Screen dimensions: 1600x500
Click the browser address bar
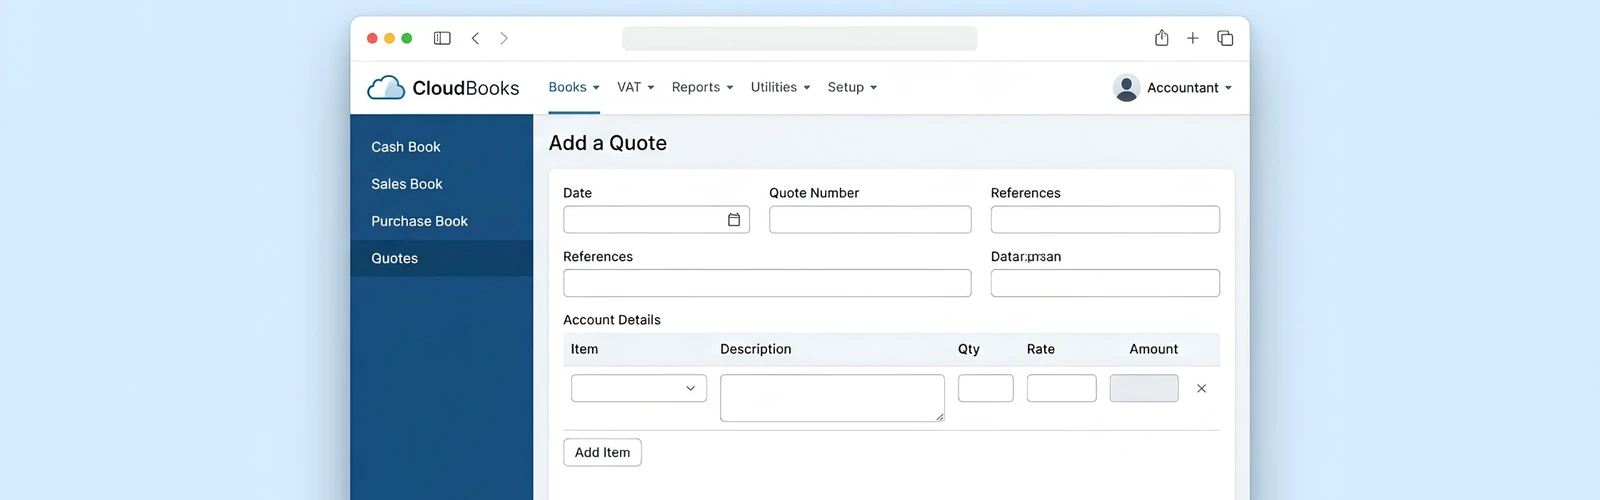click(x=799, y=38)
